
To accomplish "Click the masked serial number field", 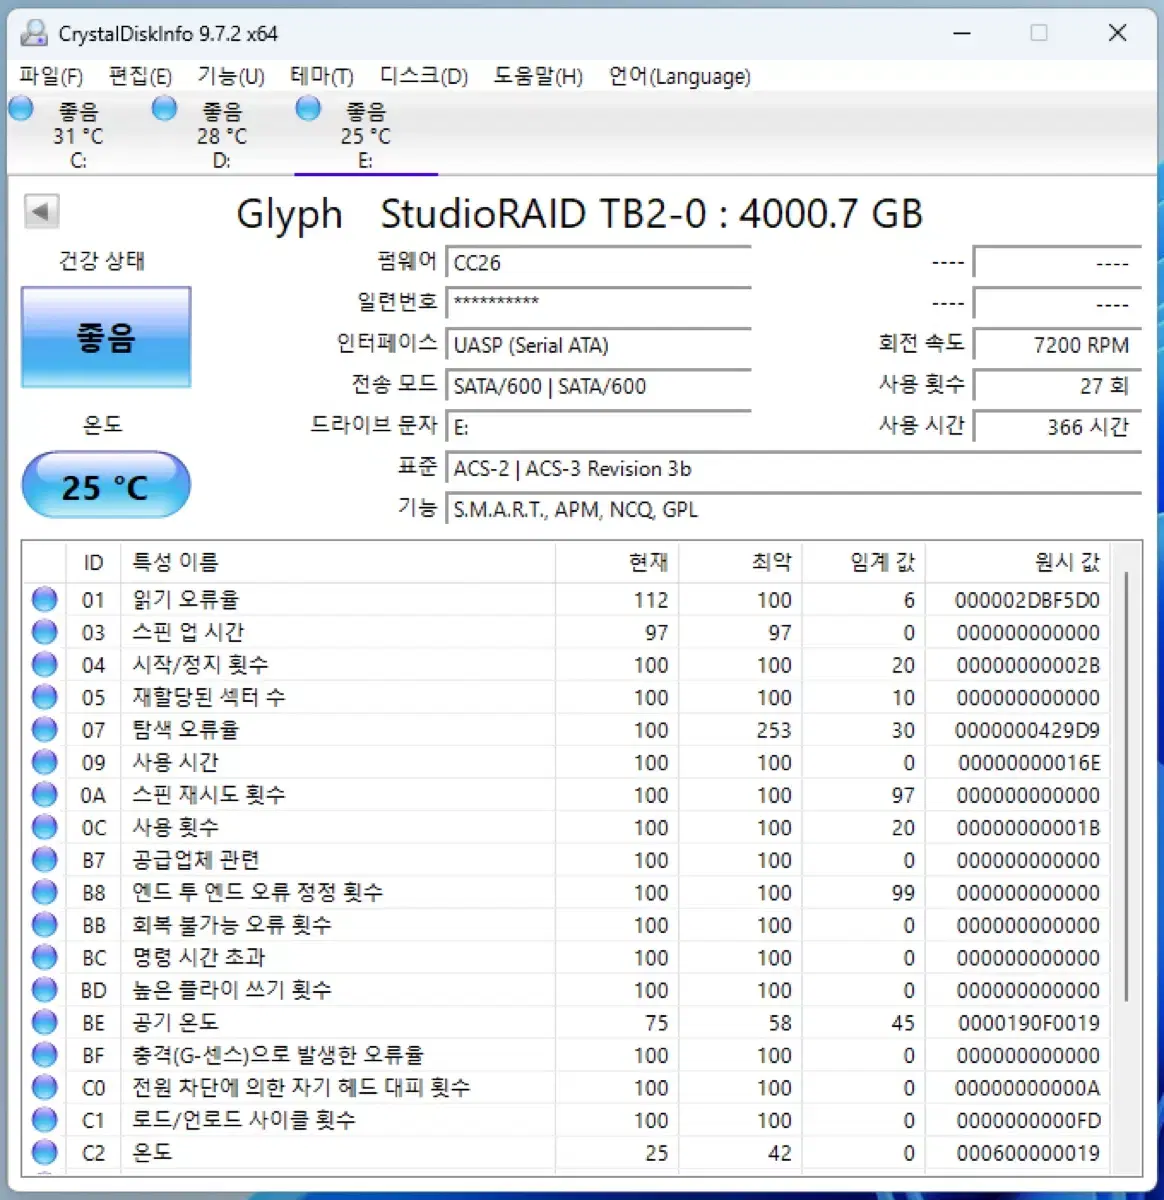I will (x=598, y=303).
